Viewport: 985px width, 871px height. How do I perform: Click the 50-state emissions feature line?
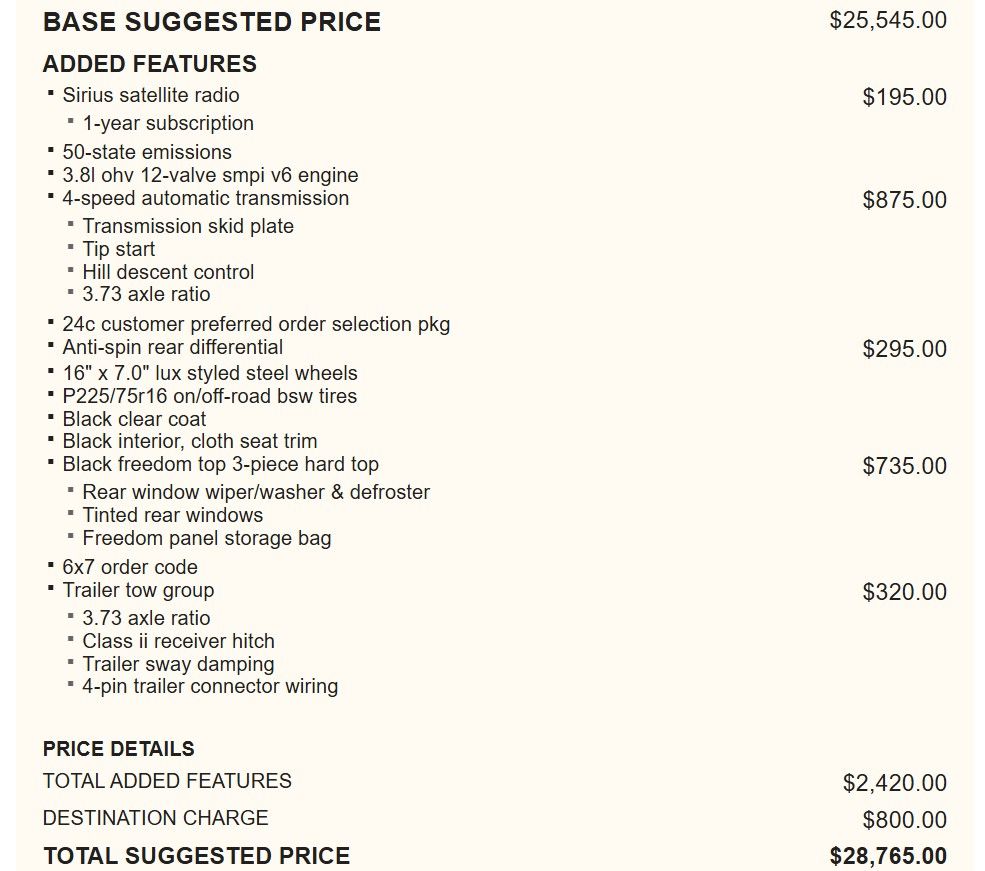(x=147, y=152)
